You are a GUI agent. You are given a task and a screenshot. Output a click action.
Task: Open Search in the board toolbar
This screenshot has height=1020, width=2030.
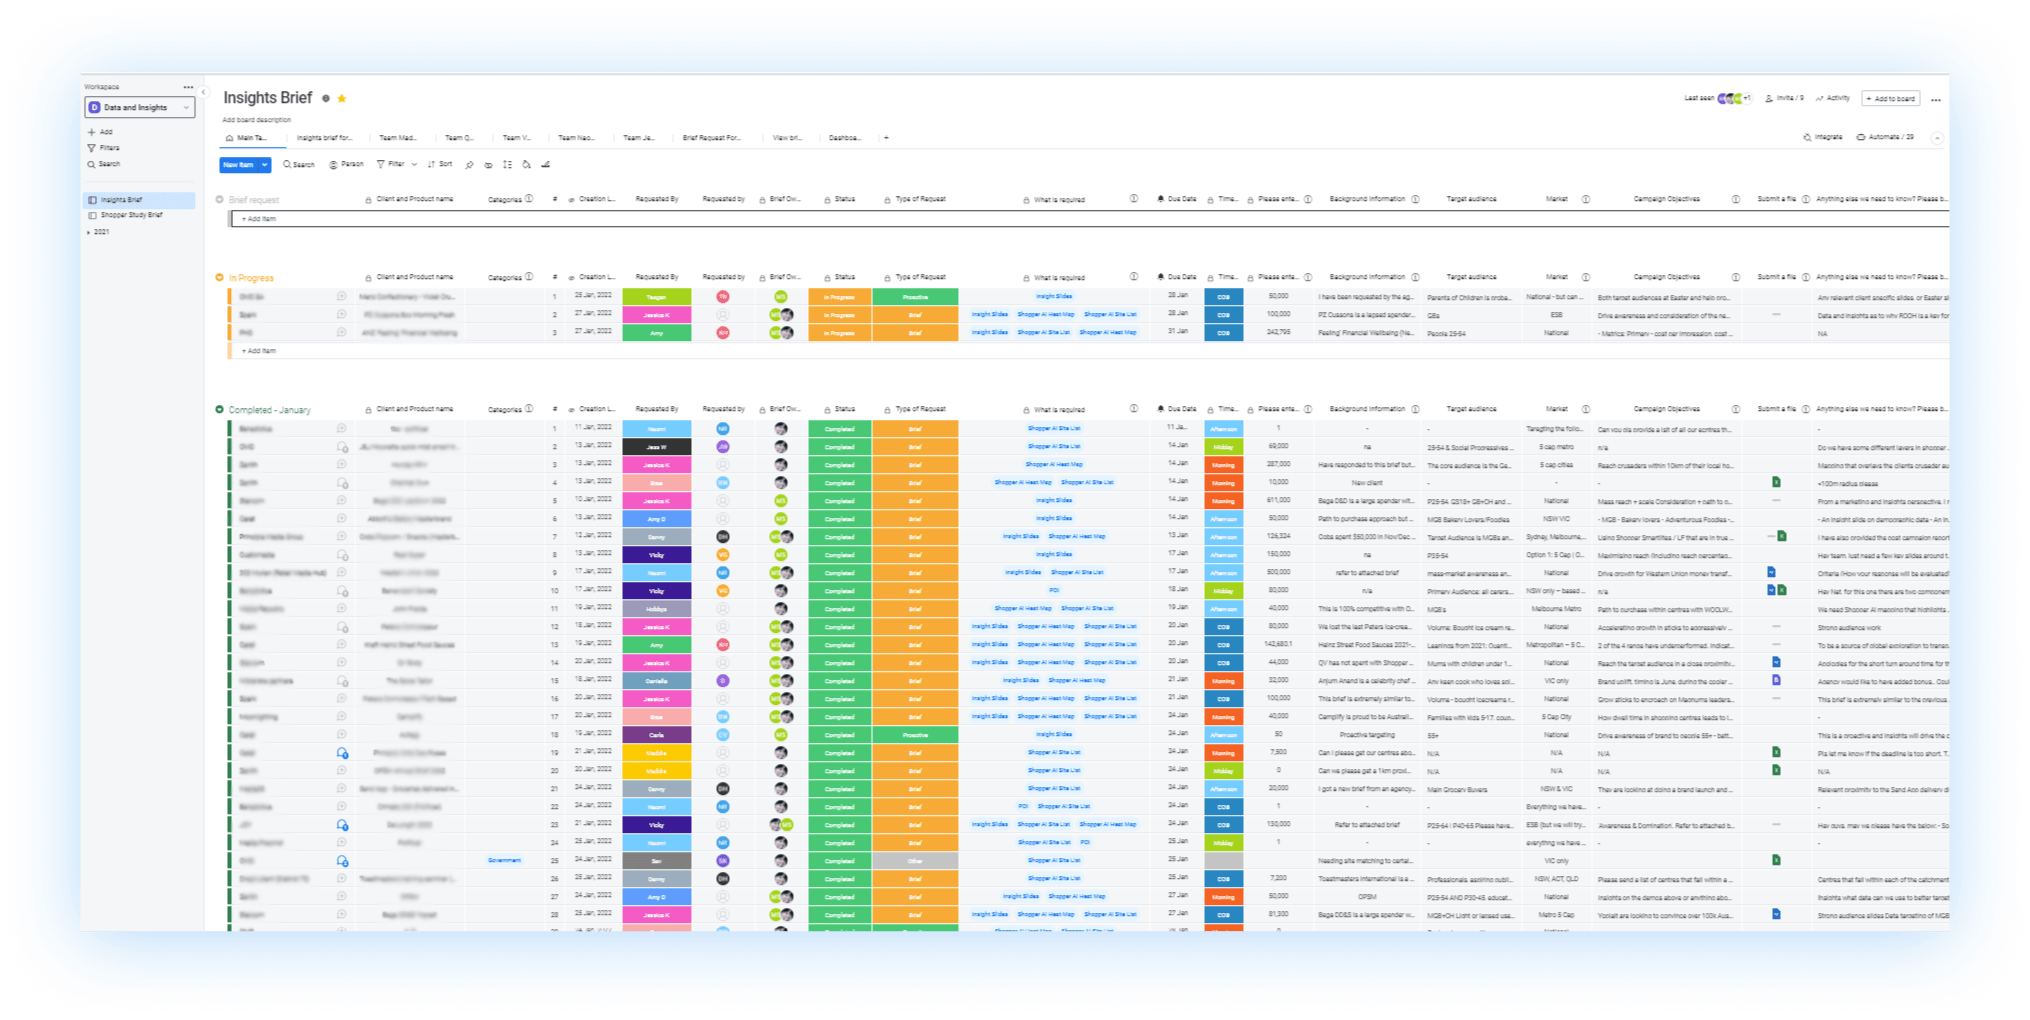[299, 165]
